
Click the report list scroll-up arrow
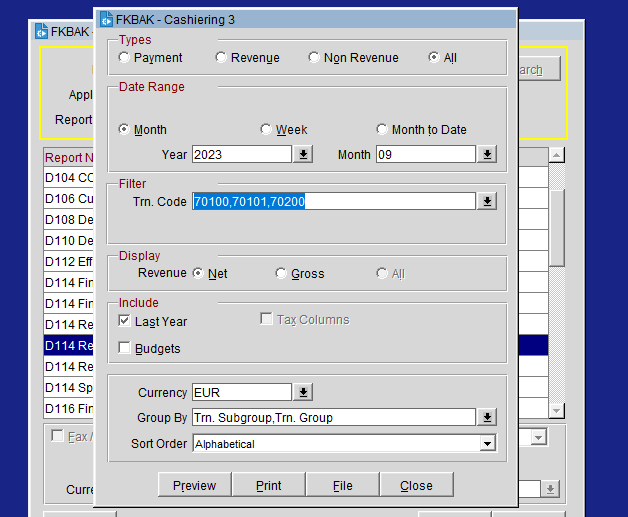pos(557,156)
